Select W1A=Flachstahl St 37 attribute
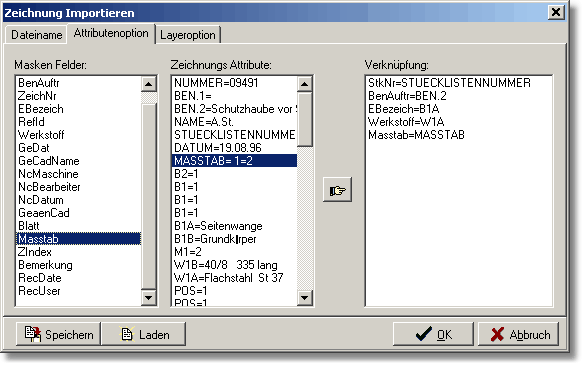The height and width of the screenshot is (365, 582). [x=235, y=278]
